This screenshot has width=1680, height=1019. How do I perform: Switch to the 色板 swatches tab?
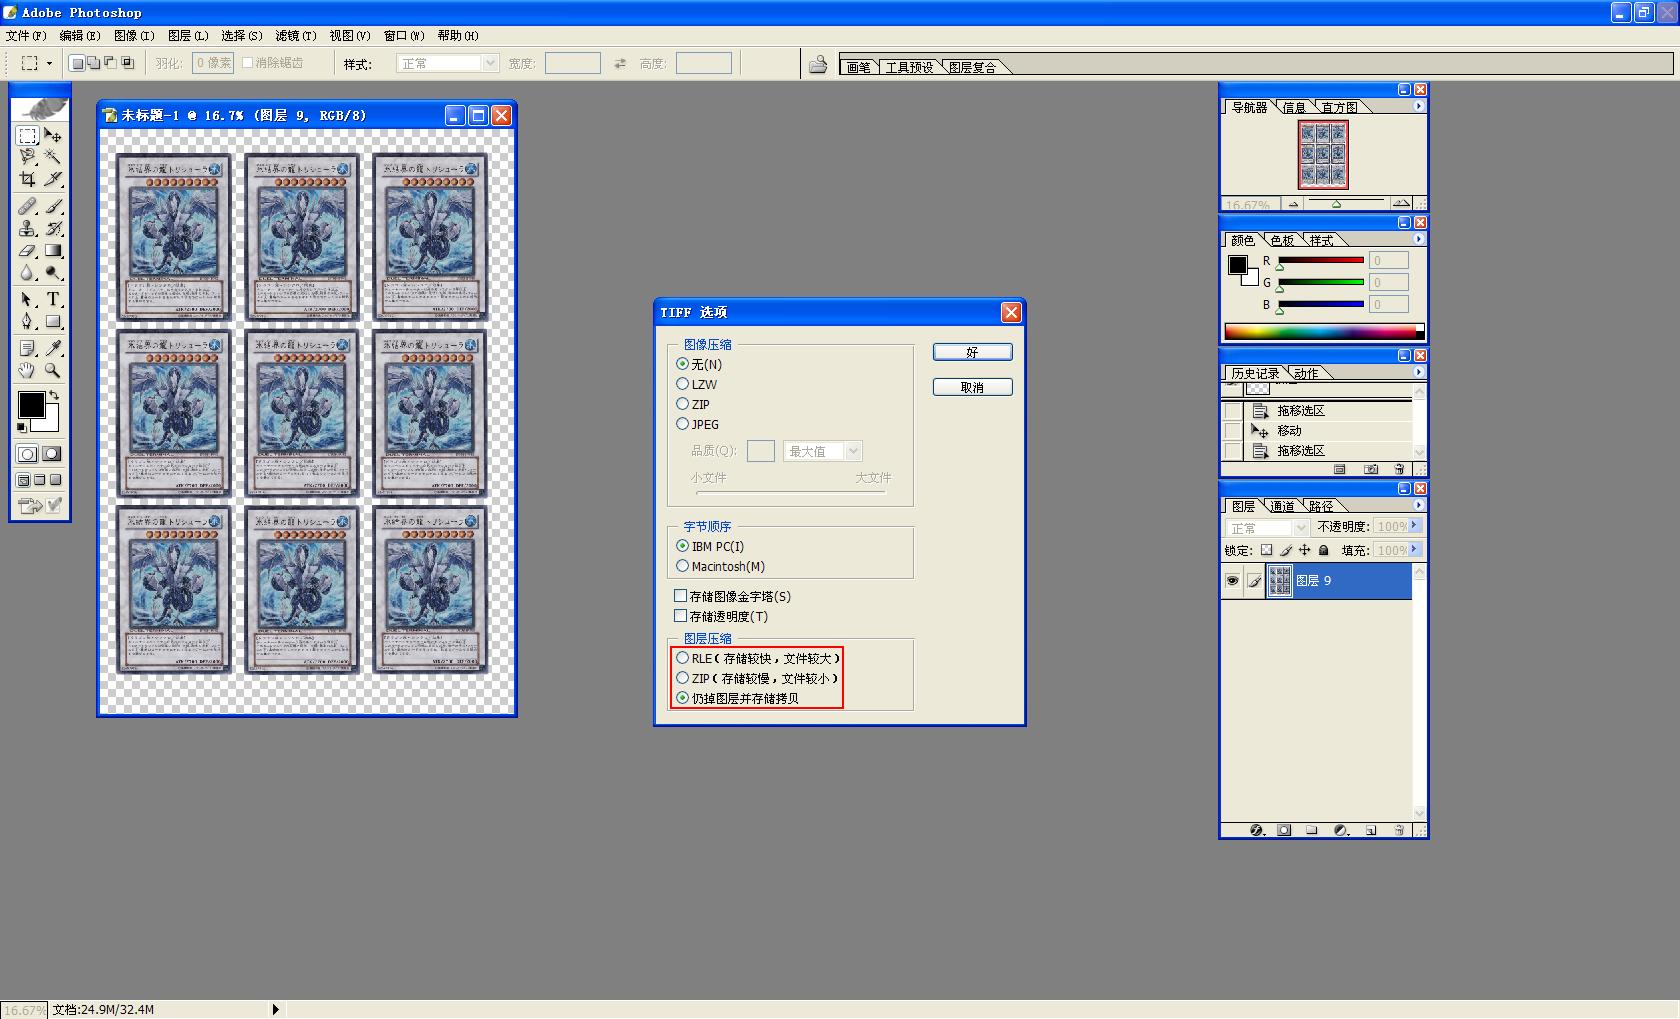pyautogui.click(x=1282, y=240)
